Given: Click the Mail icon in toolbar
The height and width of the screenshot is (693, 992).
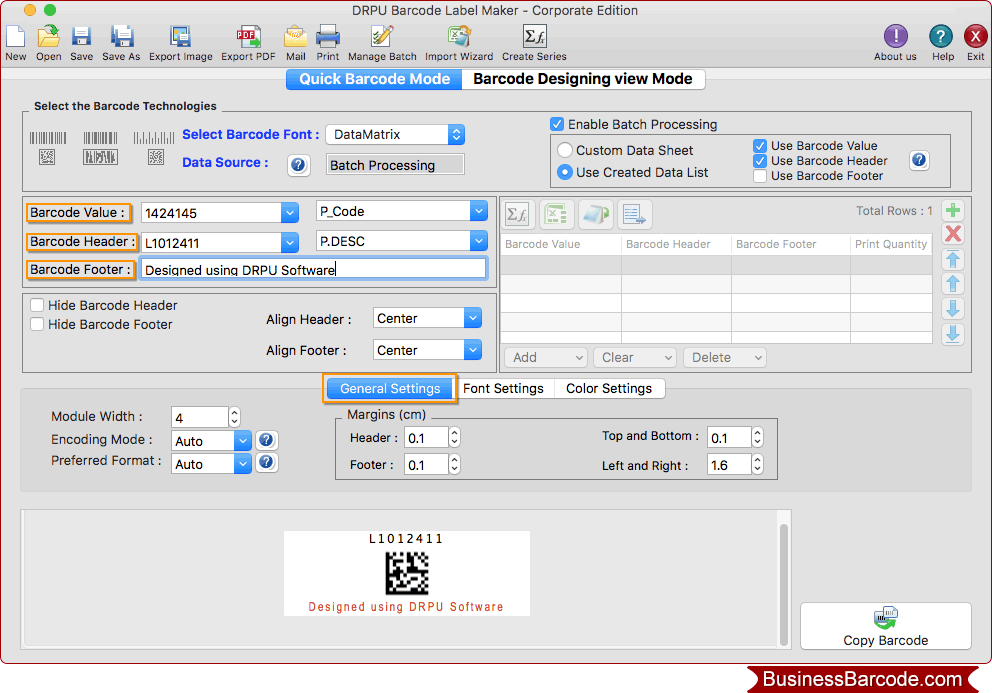Looking at the screenshot, I should click(x=295, y=37).
